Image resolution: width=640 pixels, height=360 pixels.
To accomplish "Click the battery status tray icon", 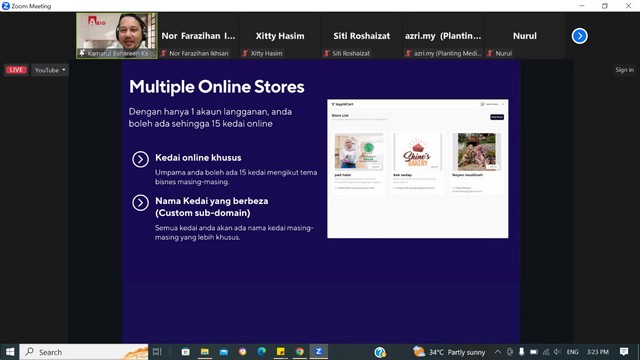I will pos(533,352).
